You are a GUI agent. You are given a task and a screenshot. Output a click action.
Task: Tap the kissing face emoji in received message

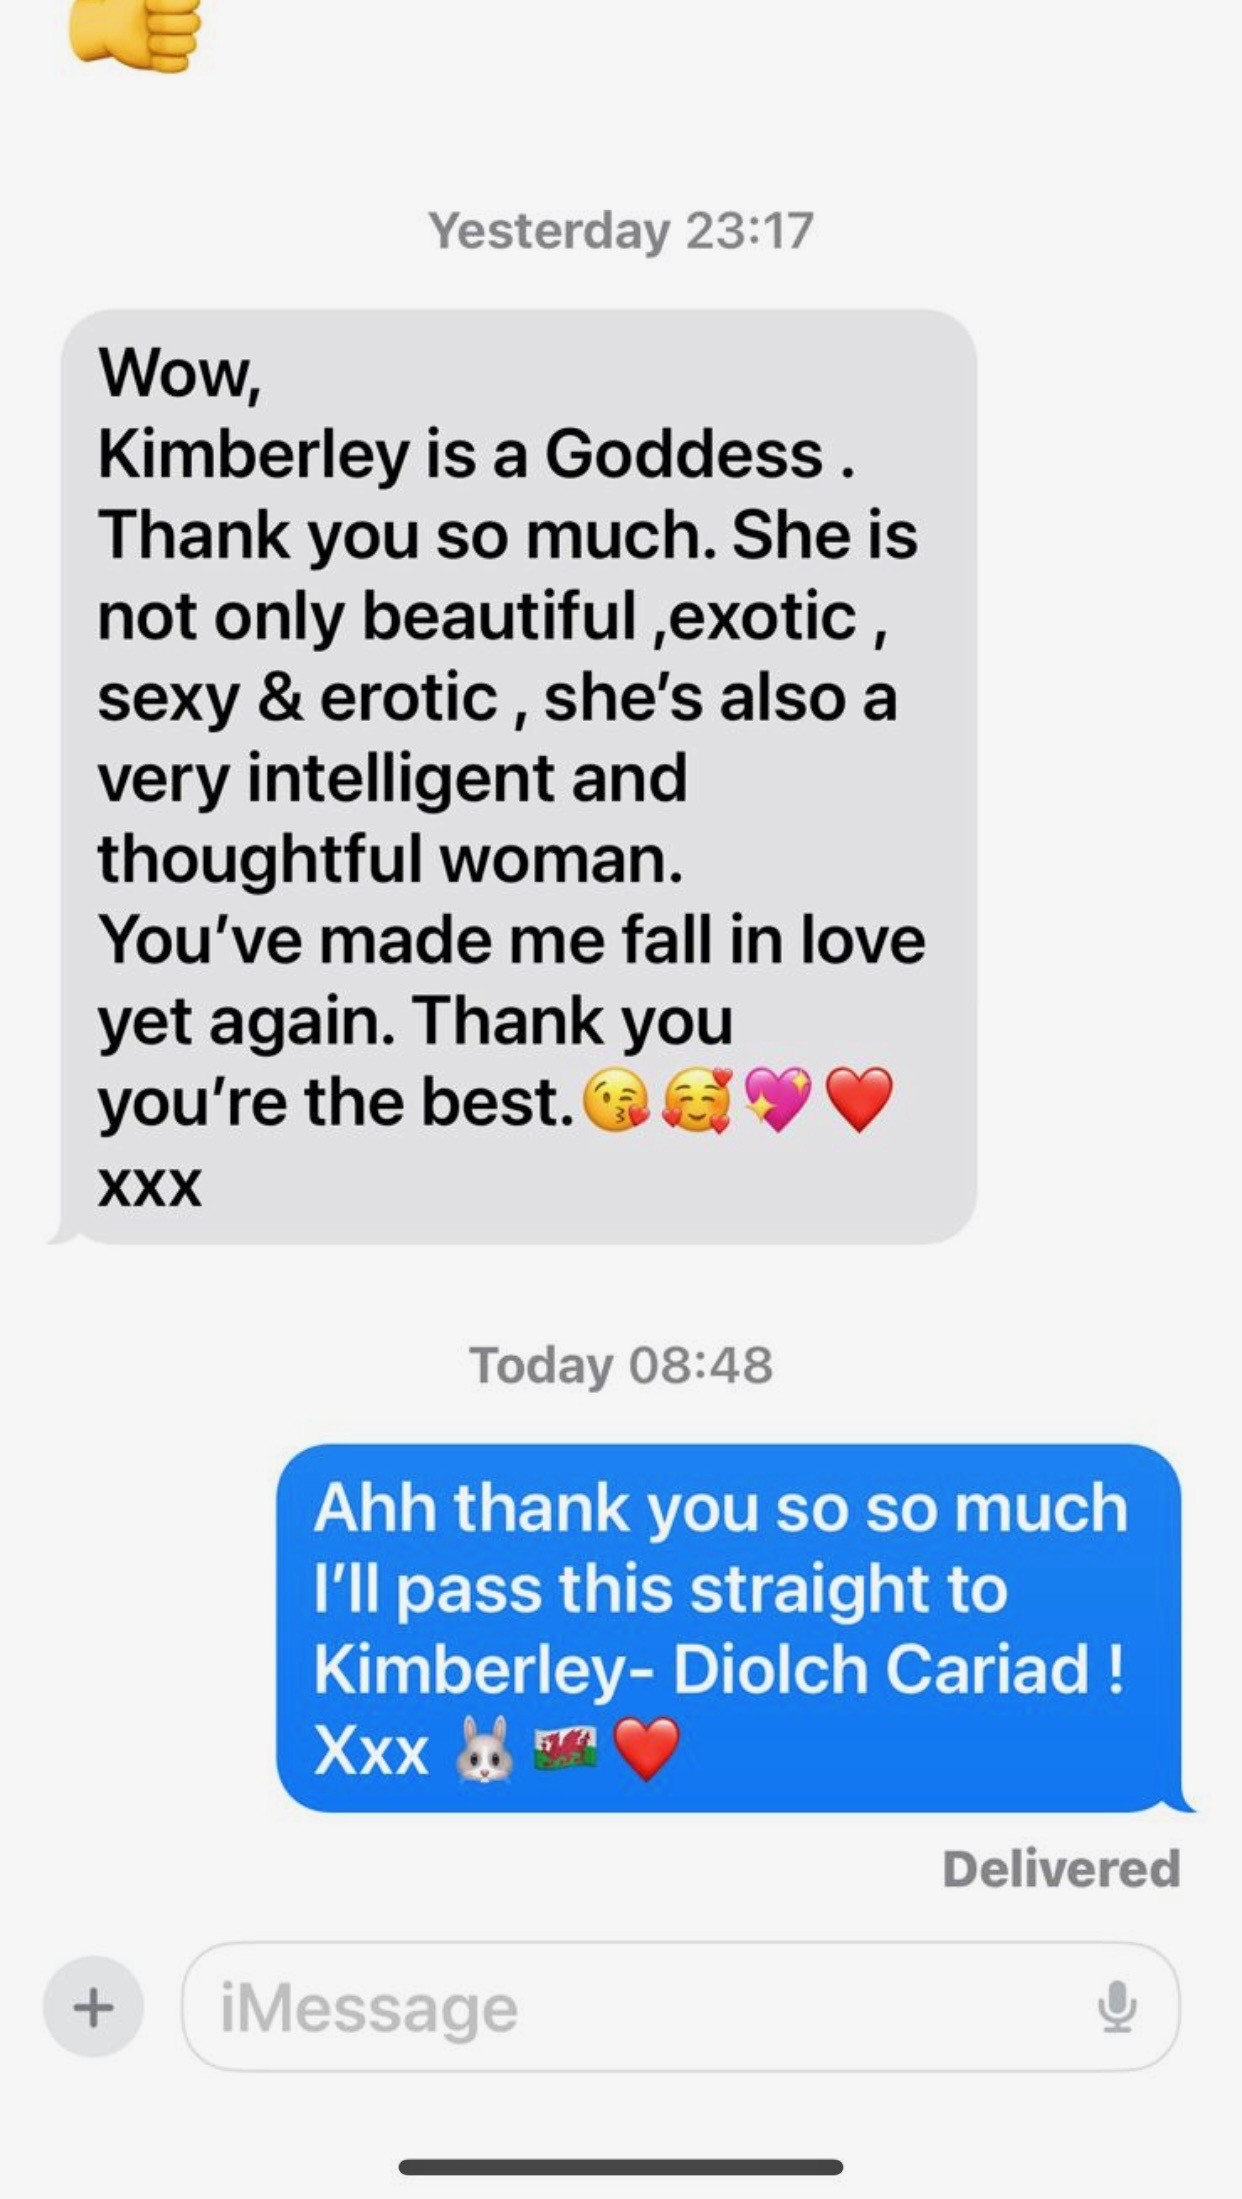tap(616, 1100)
